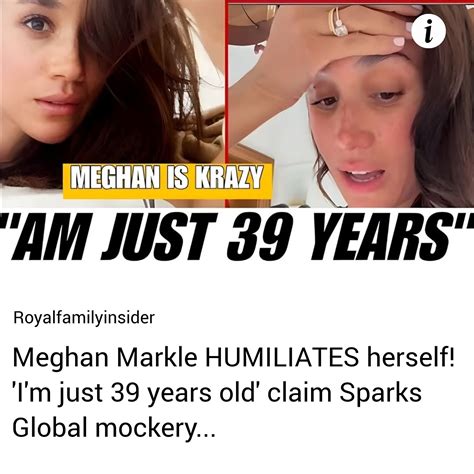Click the diamond ring in the right photo
The image size is (474, 474).
(340, 24)
